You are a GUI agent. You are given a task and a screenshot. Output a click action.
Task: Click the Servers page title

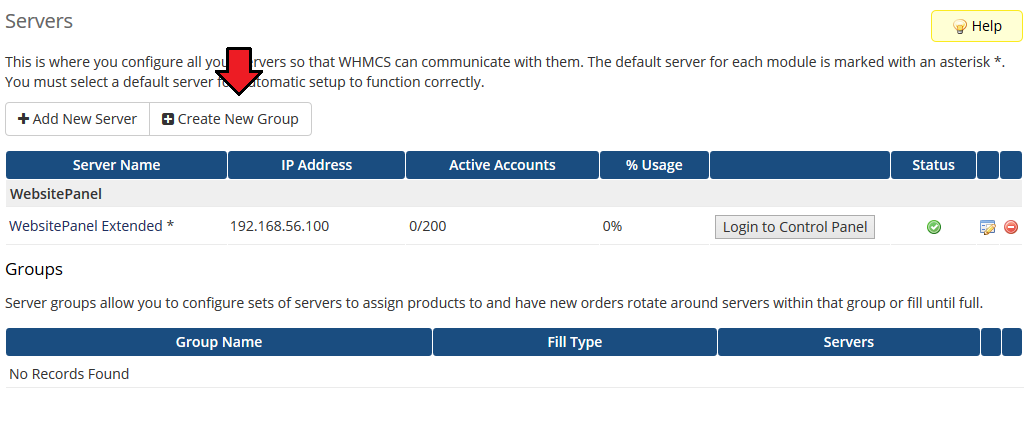click(39, 21)
